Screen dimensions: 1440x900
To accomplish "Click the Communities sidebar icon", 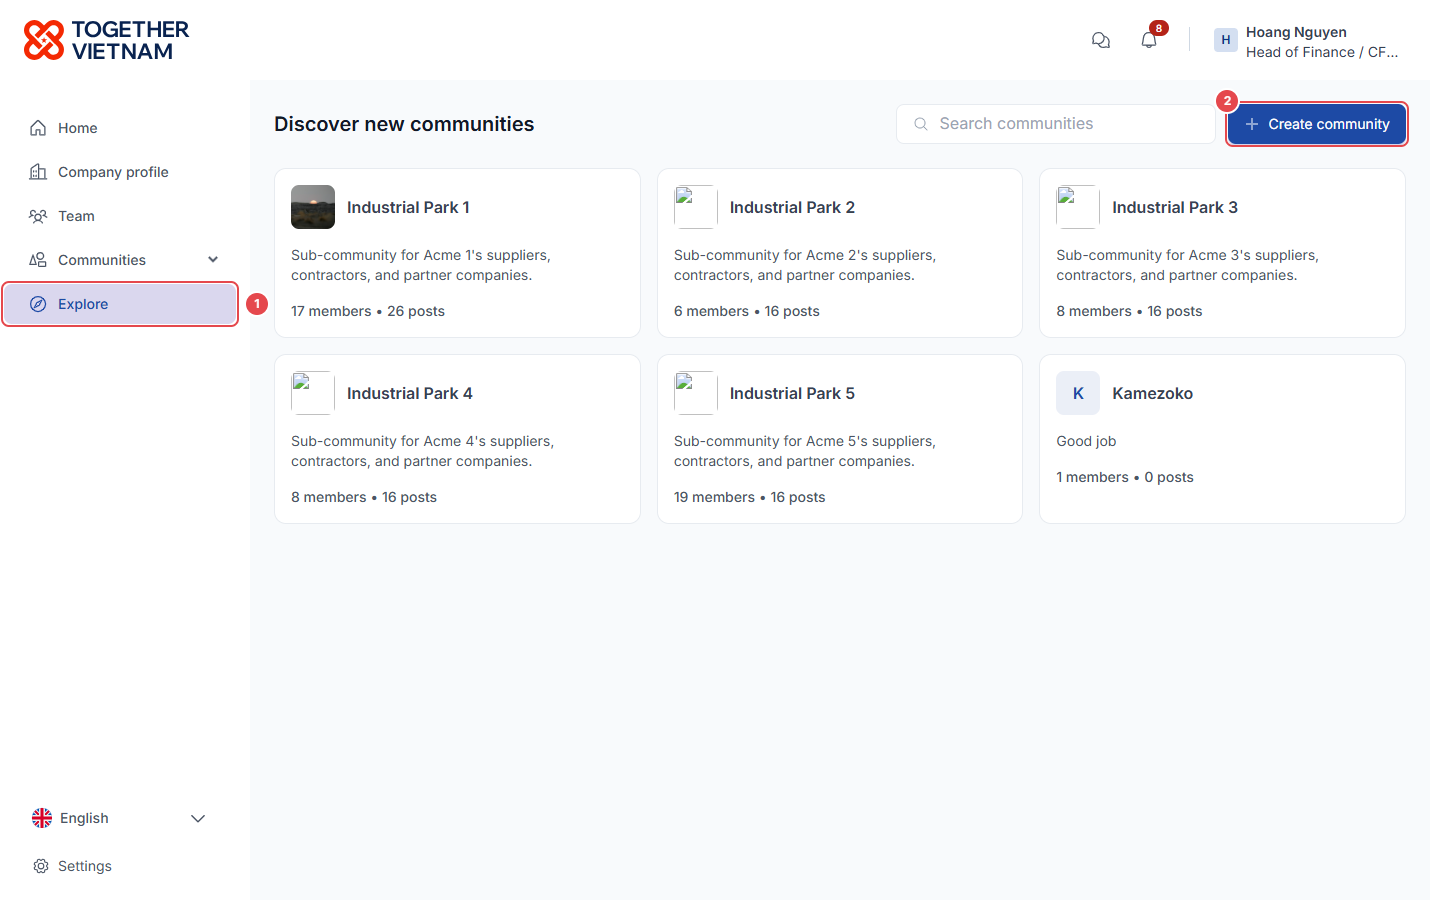I will tap(38, 260).
